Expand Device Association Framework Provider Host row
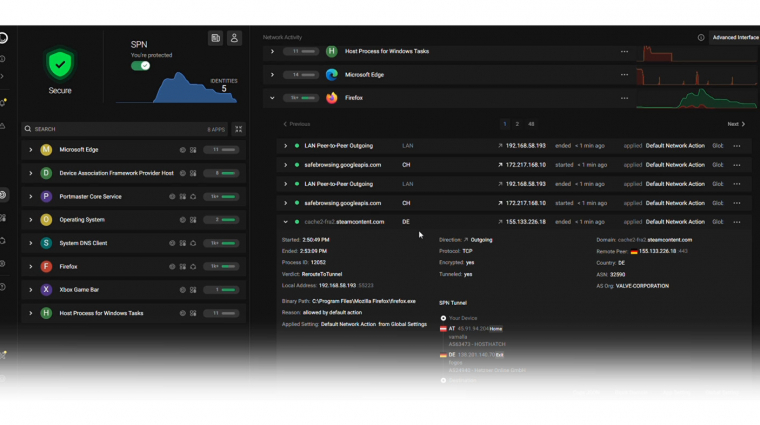The width and height of the screenshot is (760, 425). pos(31,173)
